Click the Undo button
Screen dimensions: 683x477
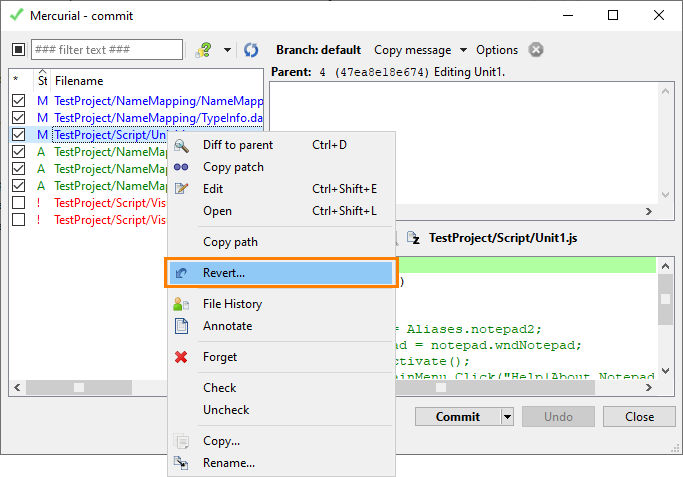558,417
